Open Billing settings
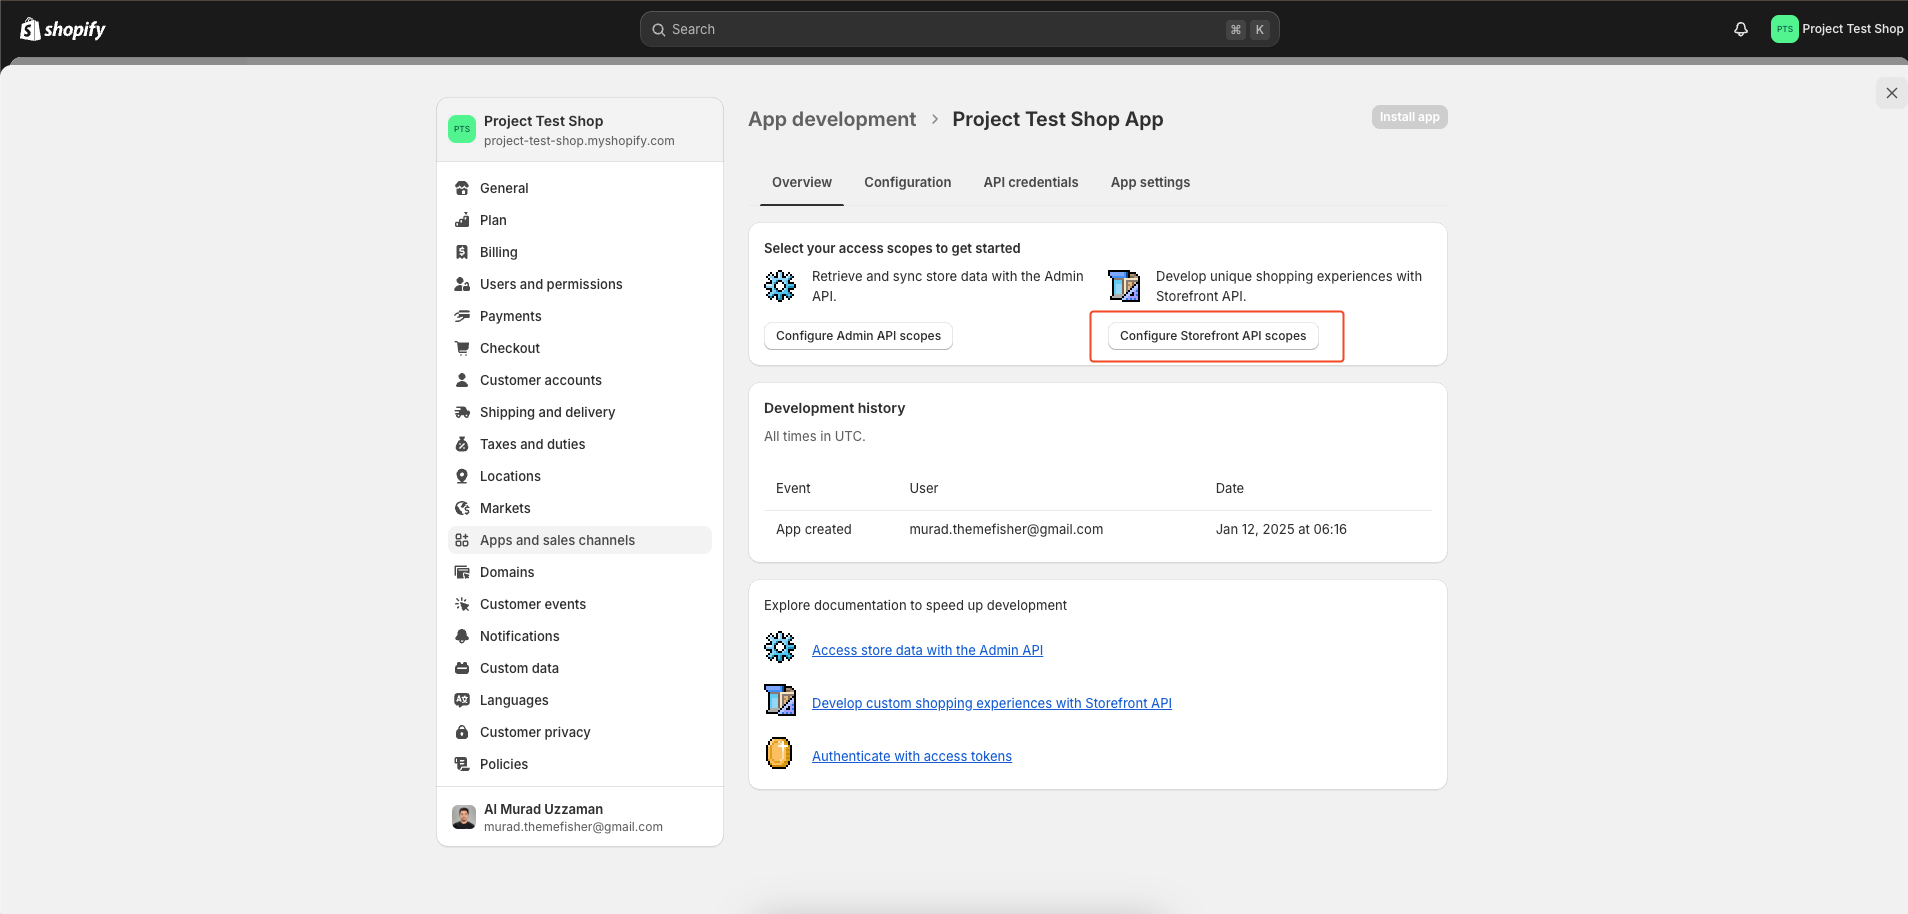This screenshot has height=914, width=1908. coord(580,252)
